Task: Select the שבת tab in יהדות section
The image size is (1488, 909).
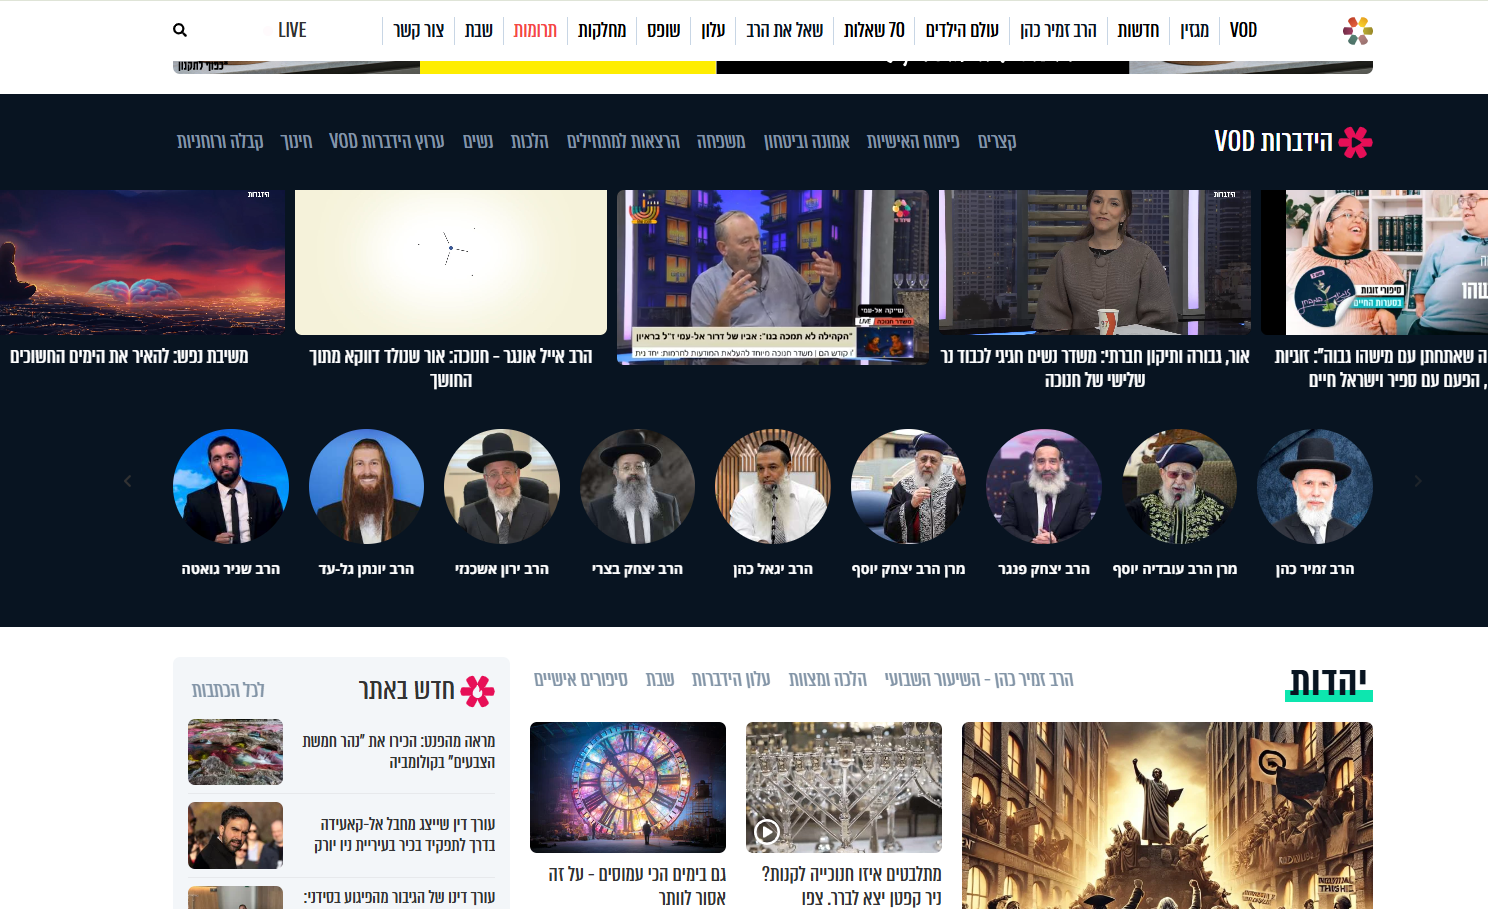Action: (660, 680)
